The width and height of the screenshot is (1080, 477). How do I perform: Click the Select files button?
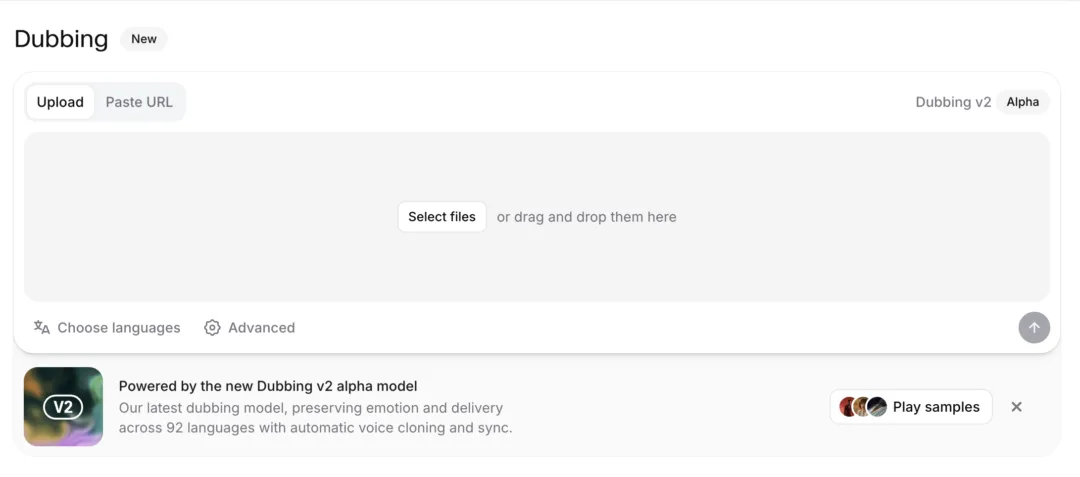pyautogui.click(x=442, y=217)
